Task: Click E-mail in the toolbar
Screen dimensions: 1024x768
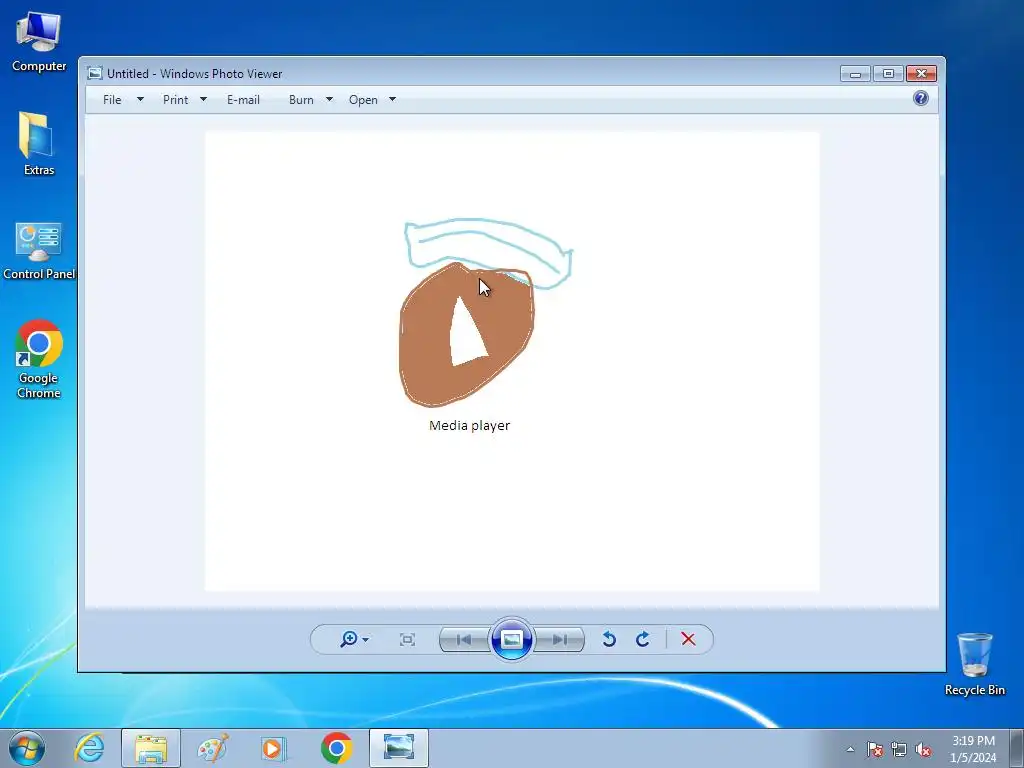Action: point(243,99)
